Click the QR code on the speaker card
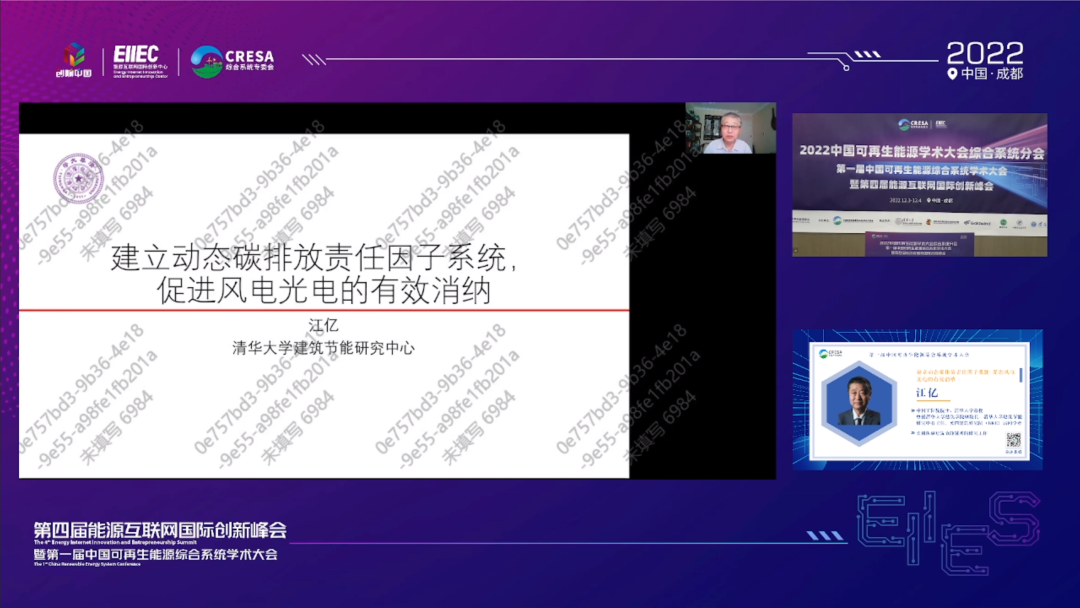Viewport: 1080px width, 608px height. [x=1012, y=443]
